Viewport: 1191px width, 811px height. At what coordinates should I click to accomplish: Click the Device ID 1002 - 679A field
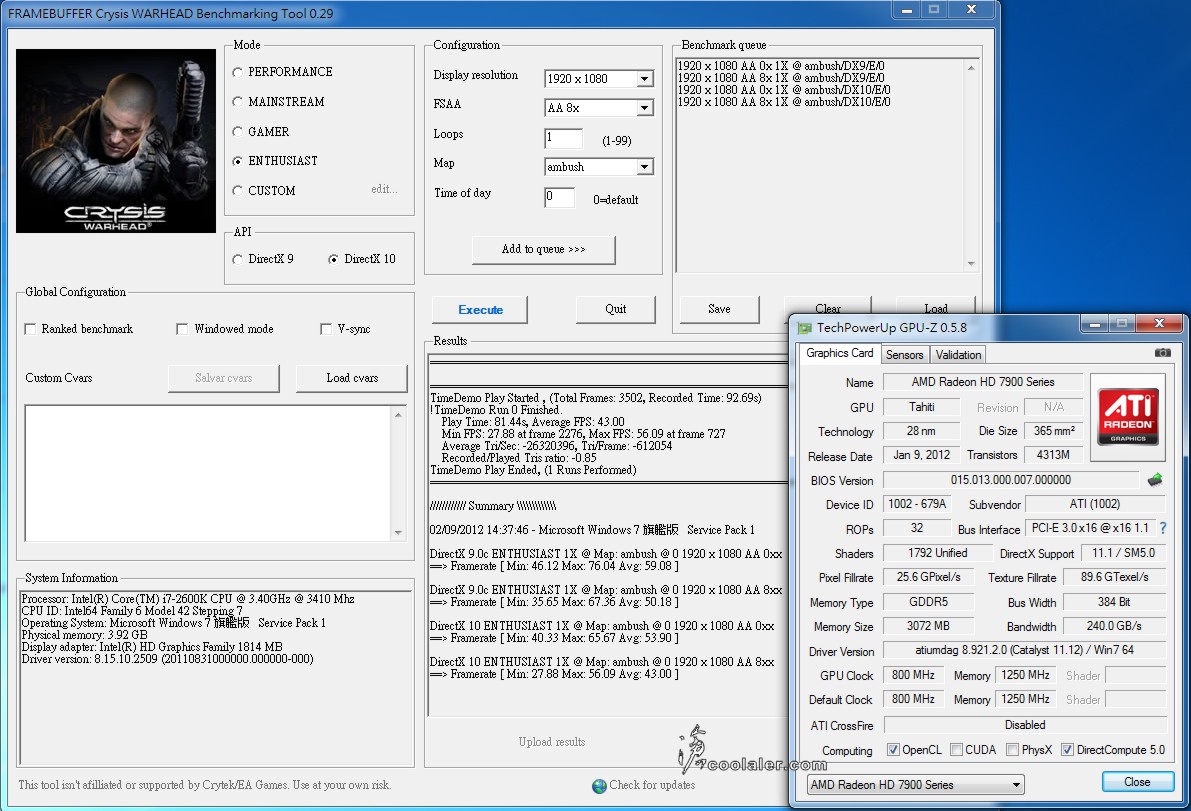[x=918, y=504]
